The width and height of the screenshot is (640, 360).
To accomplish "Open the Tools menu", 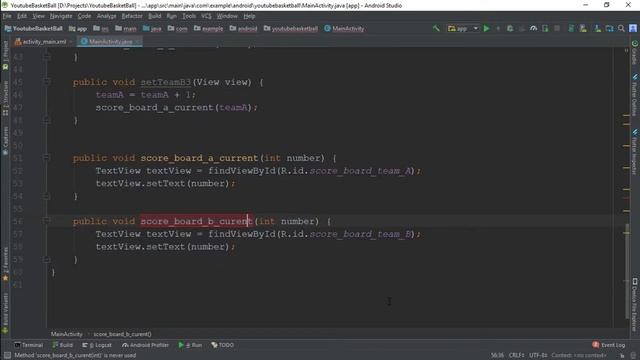I will [189, 16].
